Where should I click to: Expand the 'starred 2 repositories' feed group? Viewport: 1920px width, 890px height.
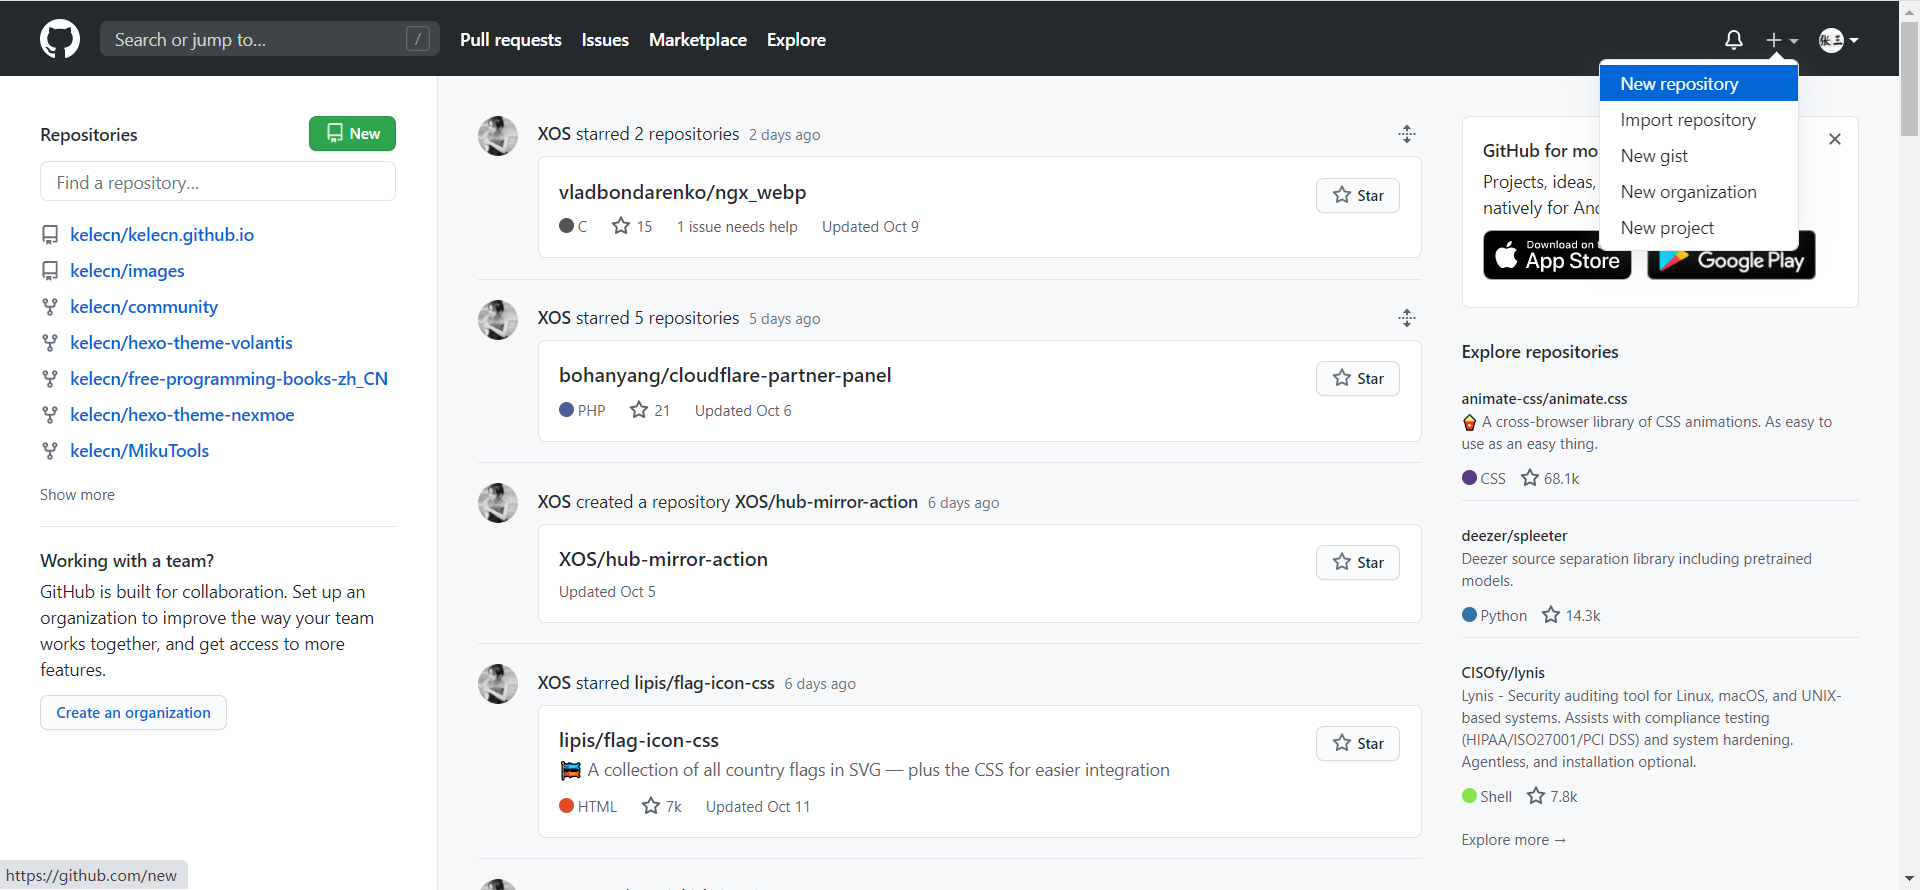click(1407, 134)
